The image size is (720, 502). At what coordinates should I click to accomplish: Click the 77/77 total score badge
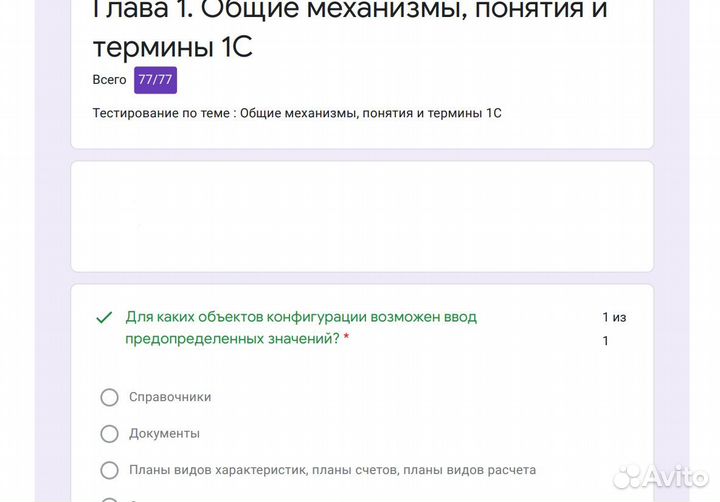[155, 80]
